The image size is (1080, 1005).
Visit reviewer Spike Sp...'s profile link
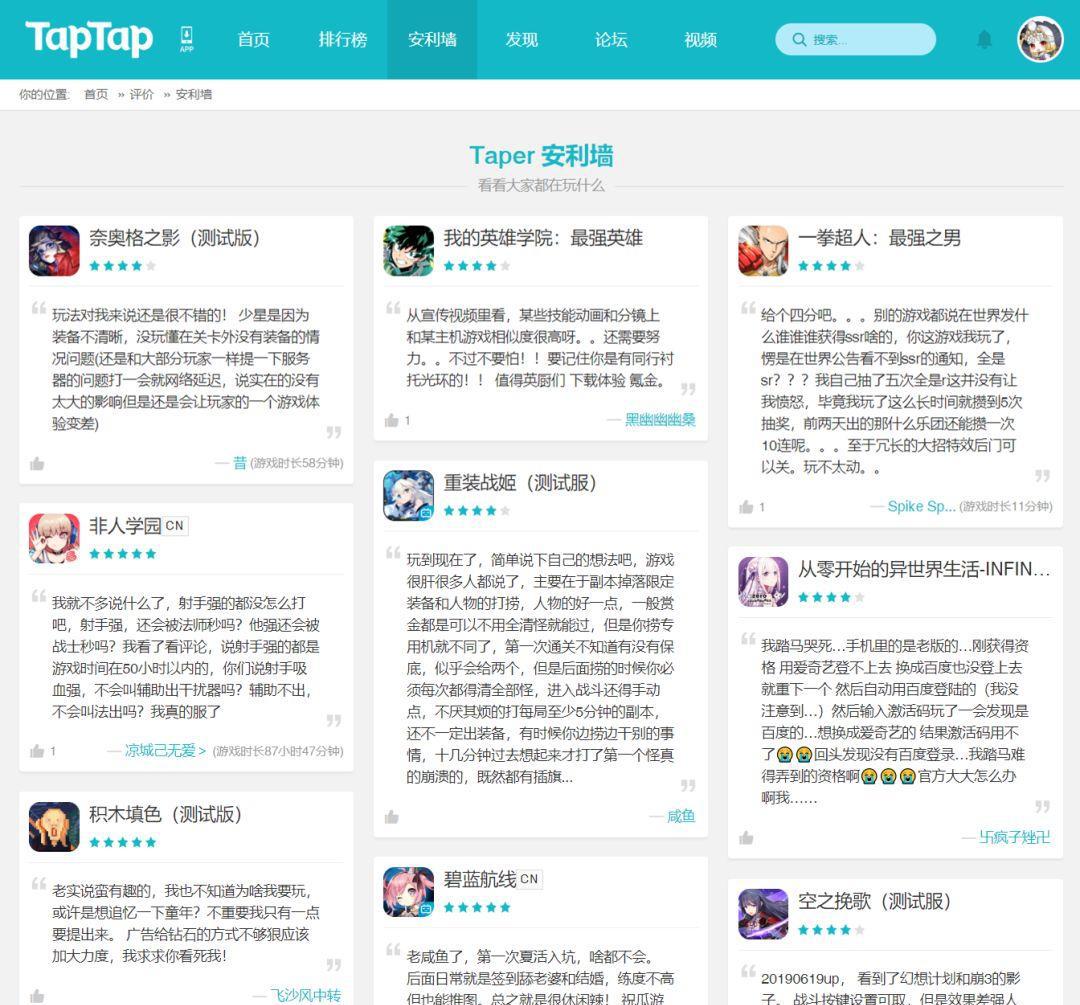pyautogui.click(x=922, y=506)
